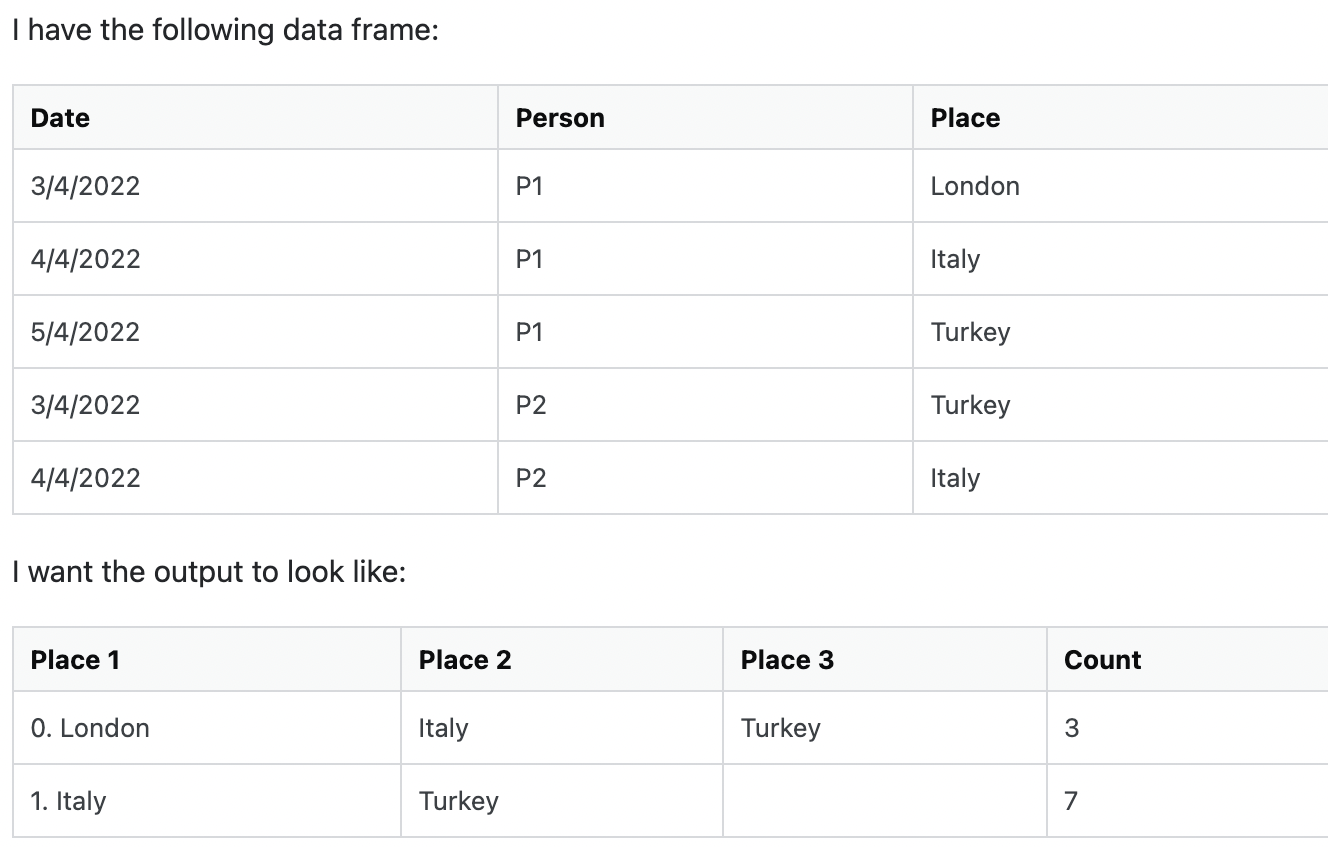Select the '0. London' cell
The image size is (1328, 847).
point(90,728)
